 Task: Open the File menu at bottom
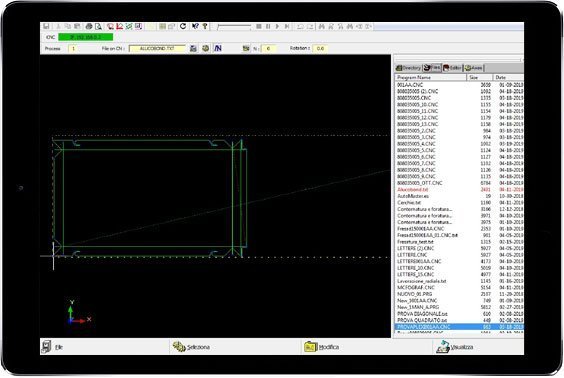(53, 347)
